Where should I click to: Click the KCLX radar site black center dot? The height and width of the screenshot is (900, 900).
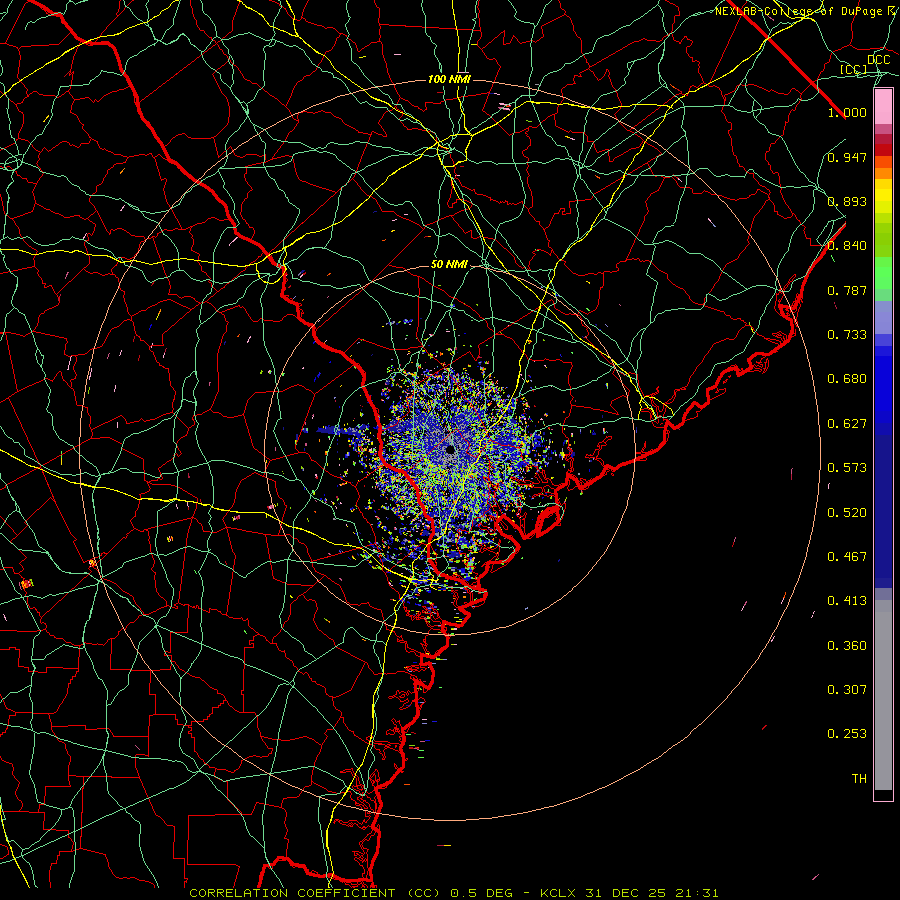pyautogui.click(x=450, y=450)
